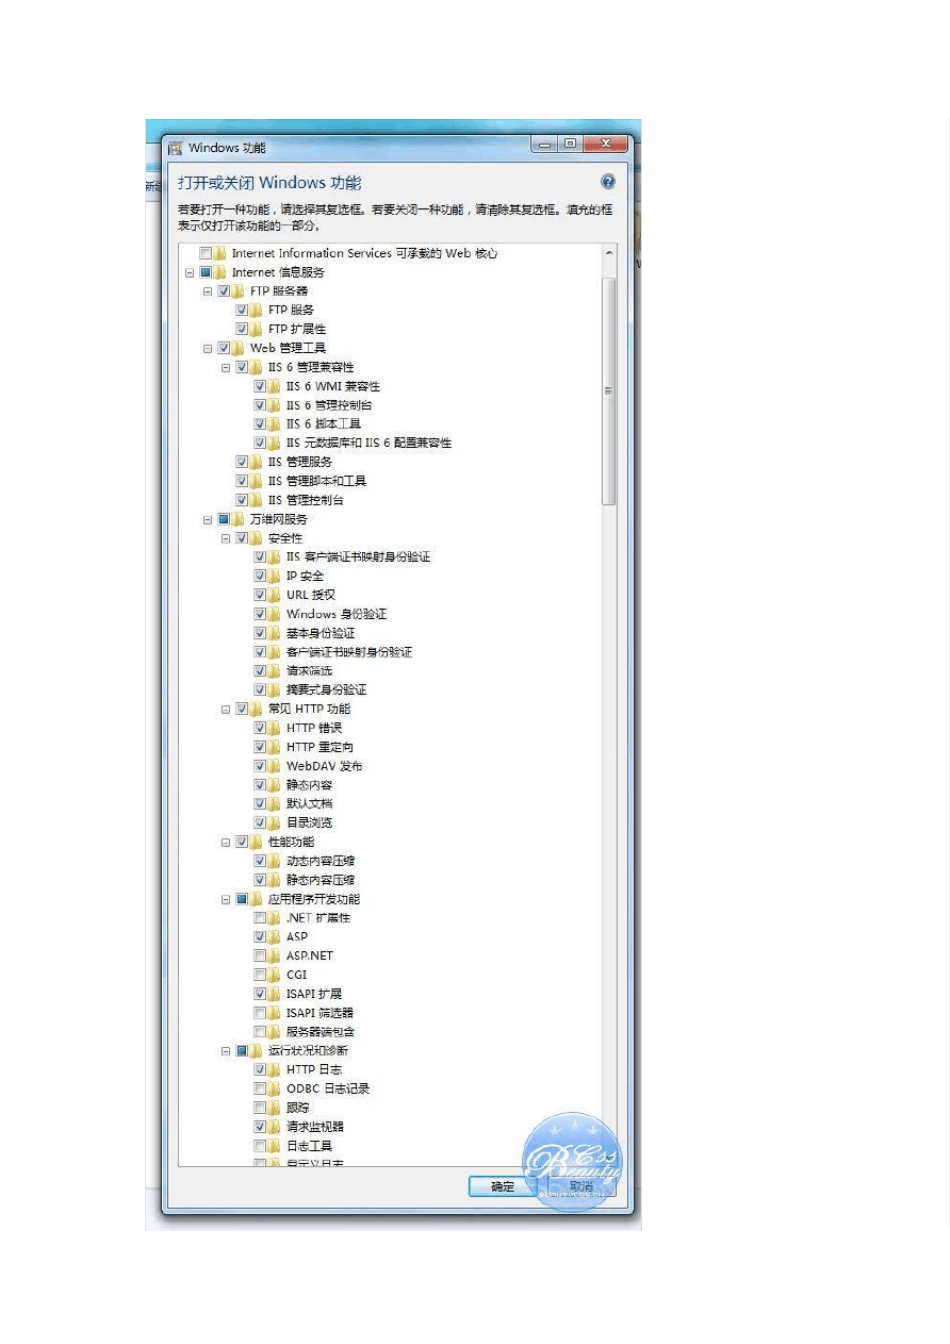This screenshot has height=1344, width=950.
Task: Uncheck the 请求监视器 checkbox
Action: tap(259, 1127)
